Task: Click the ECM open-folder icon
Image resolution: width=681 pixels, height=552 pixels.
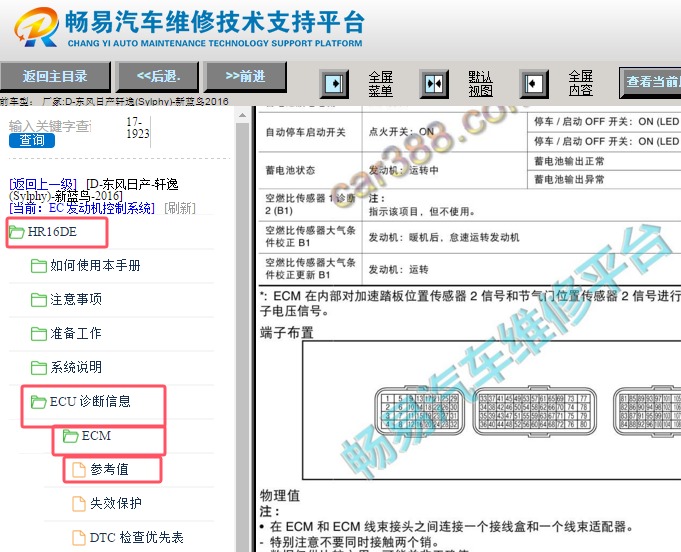Action: pyautogui.click(x=70, y=436)
